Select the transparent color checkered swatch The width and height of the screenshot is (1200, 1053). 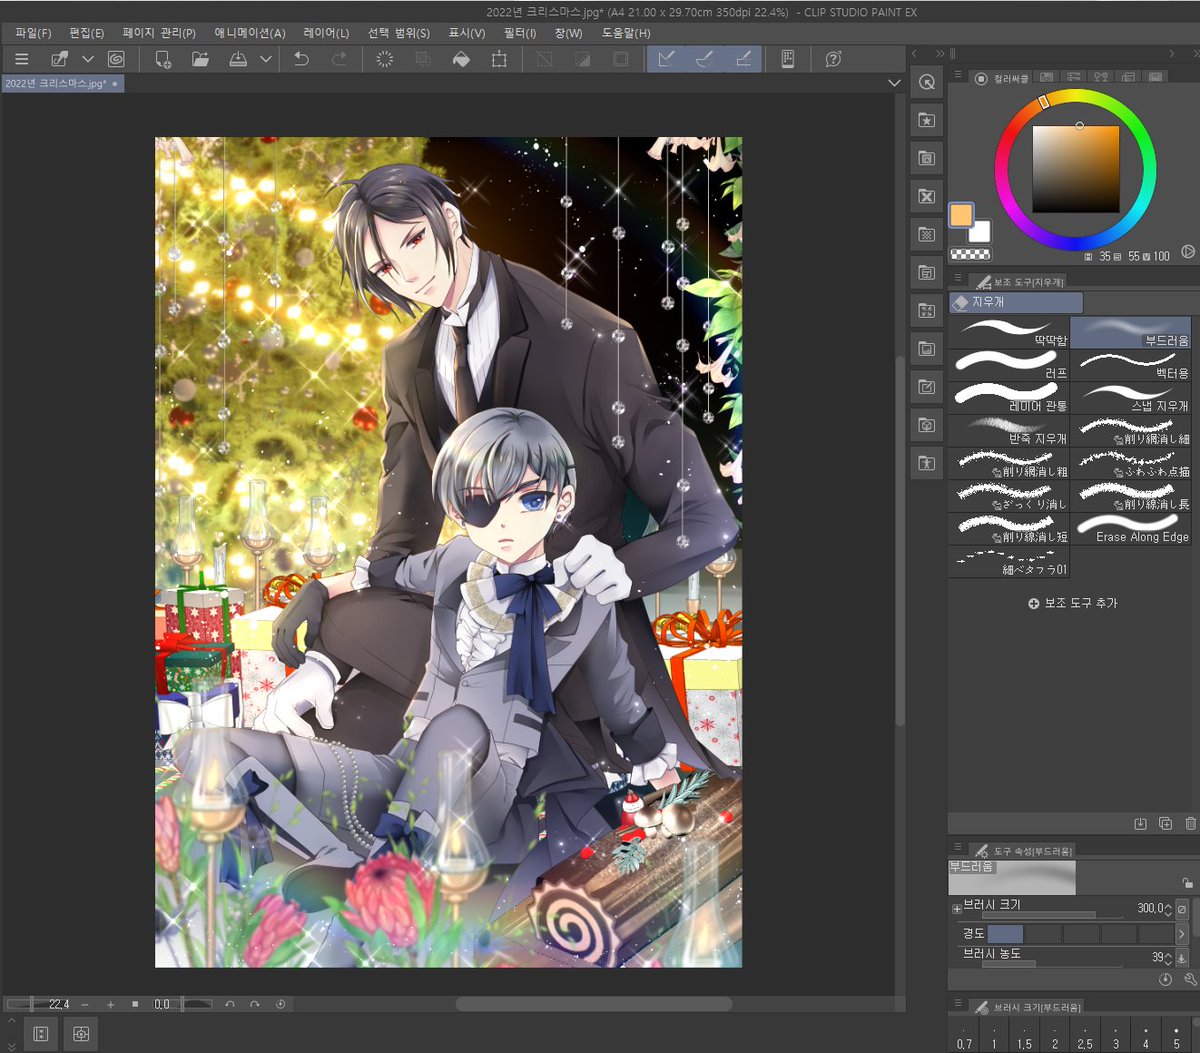pyautogui.click(x=969, y=255)
